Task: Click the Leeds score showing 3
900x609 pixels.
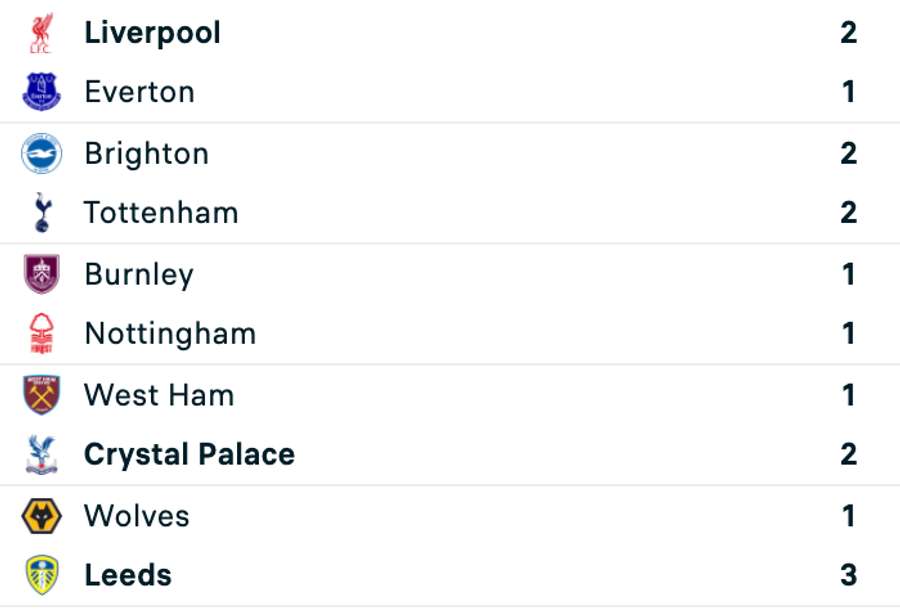Action: pos(848,575)
